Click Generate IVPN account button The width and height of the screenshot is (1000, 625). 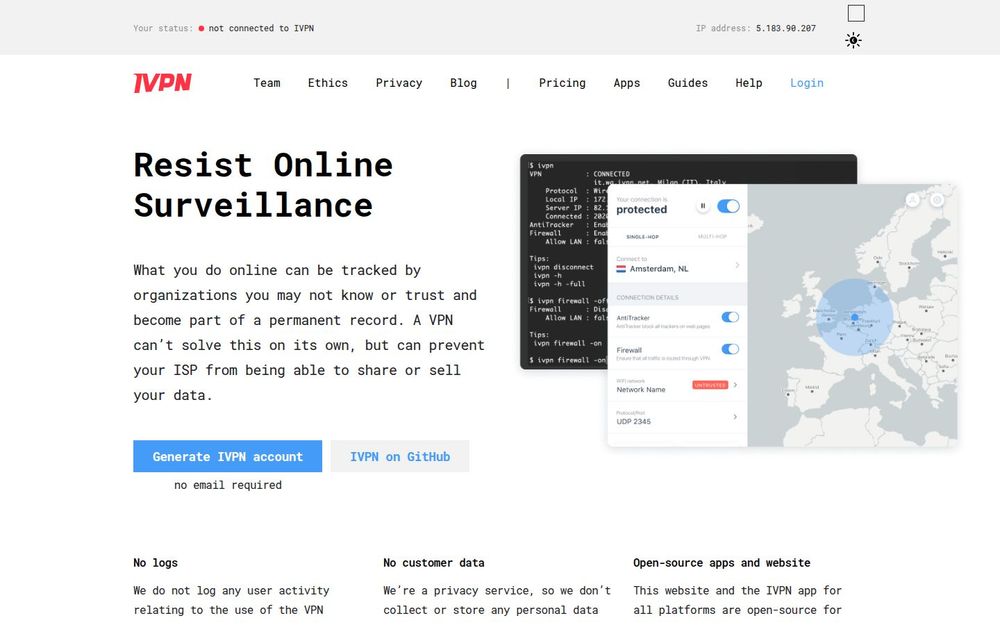[x=228, y=456]
